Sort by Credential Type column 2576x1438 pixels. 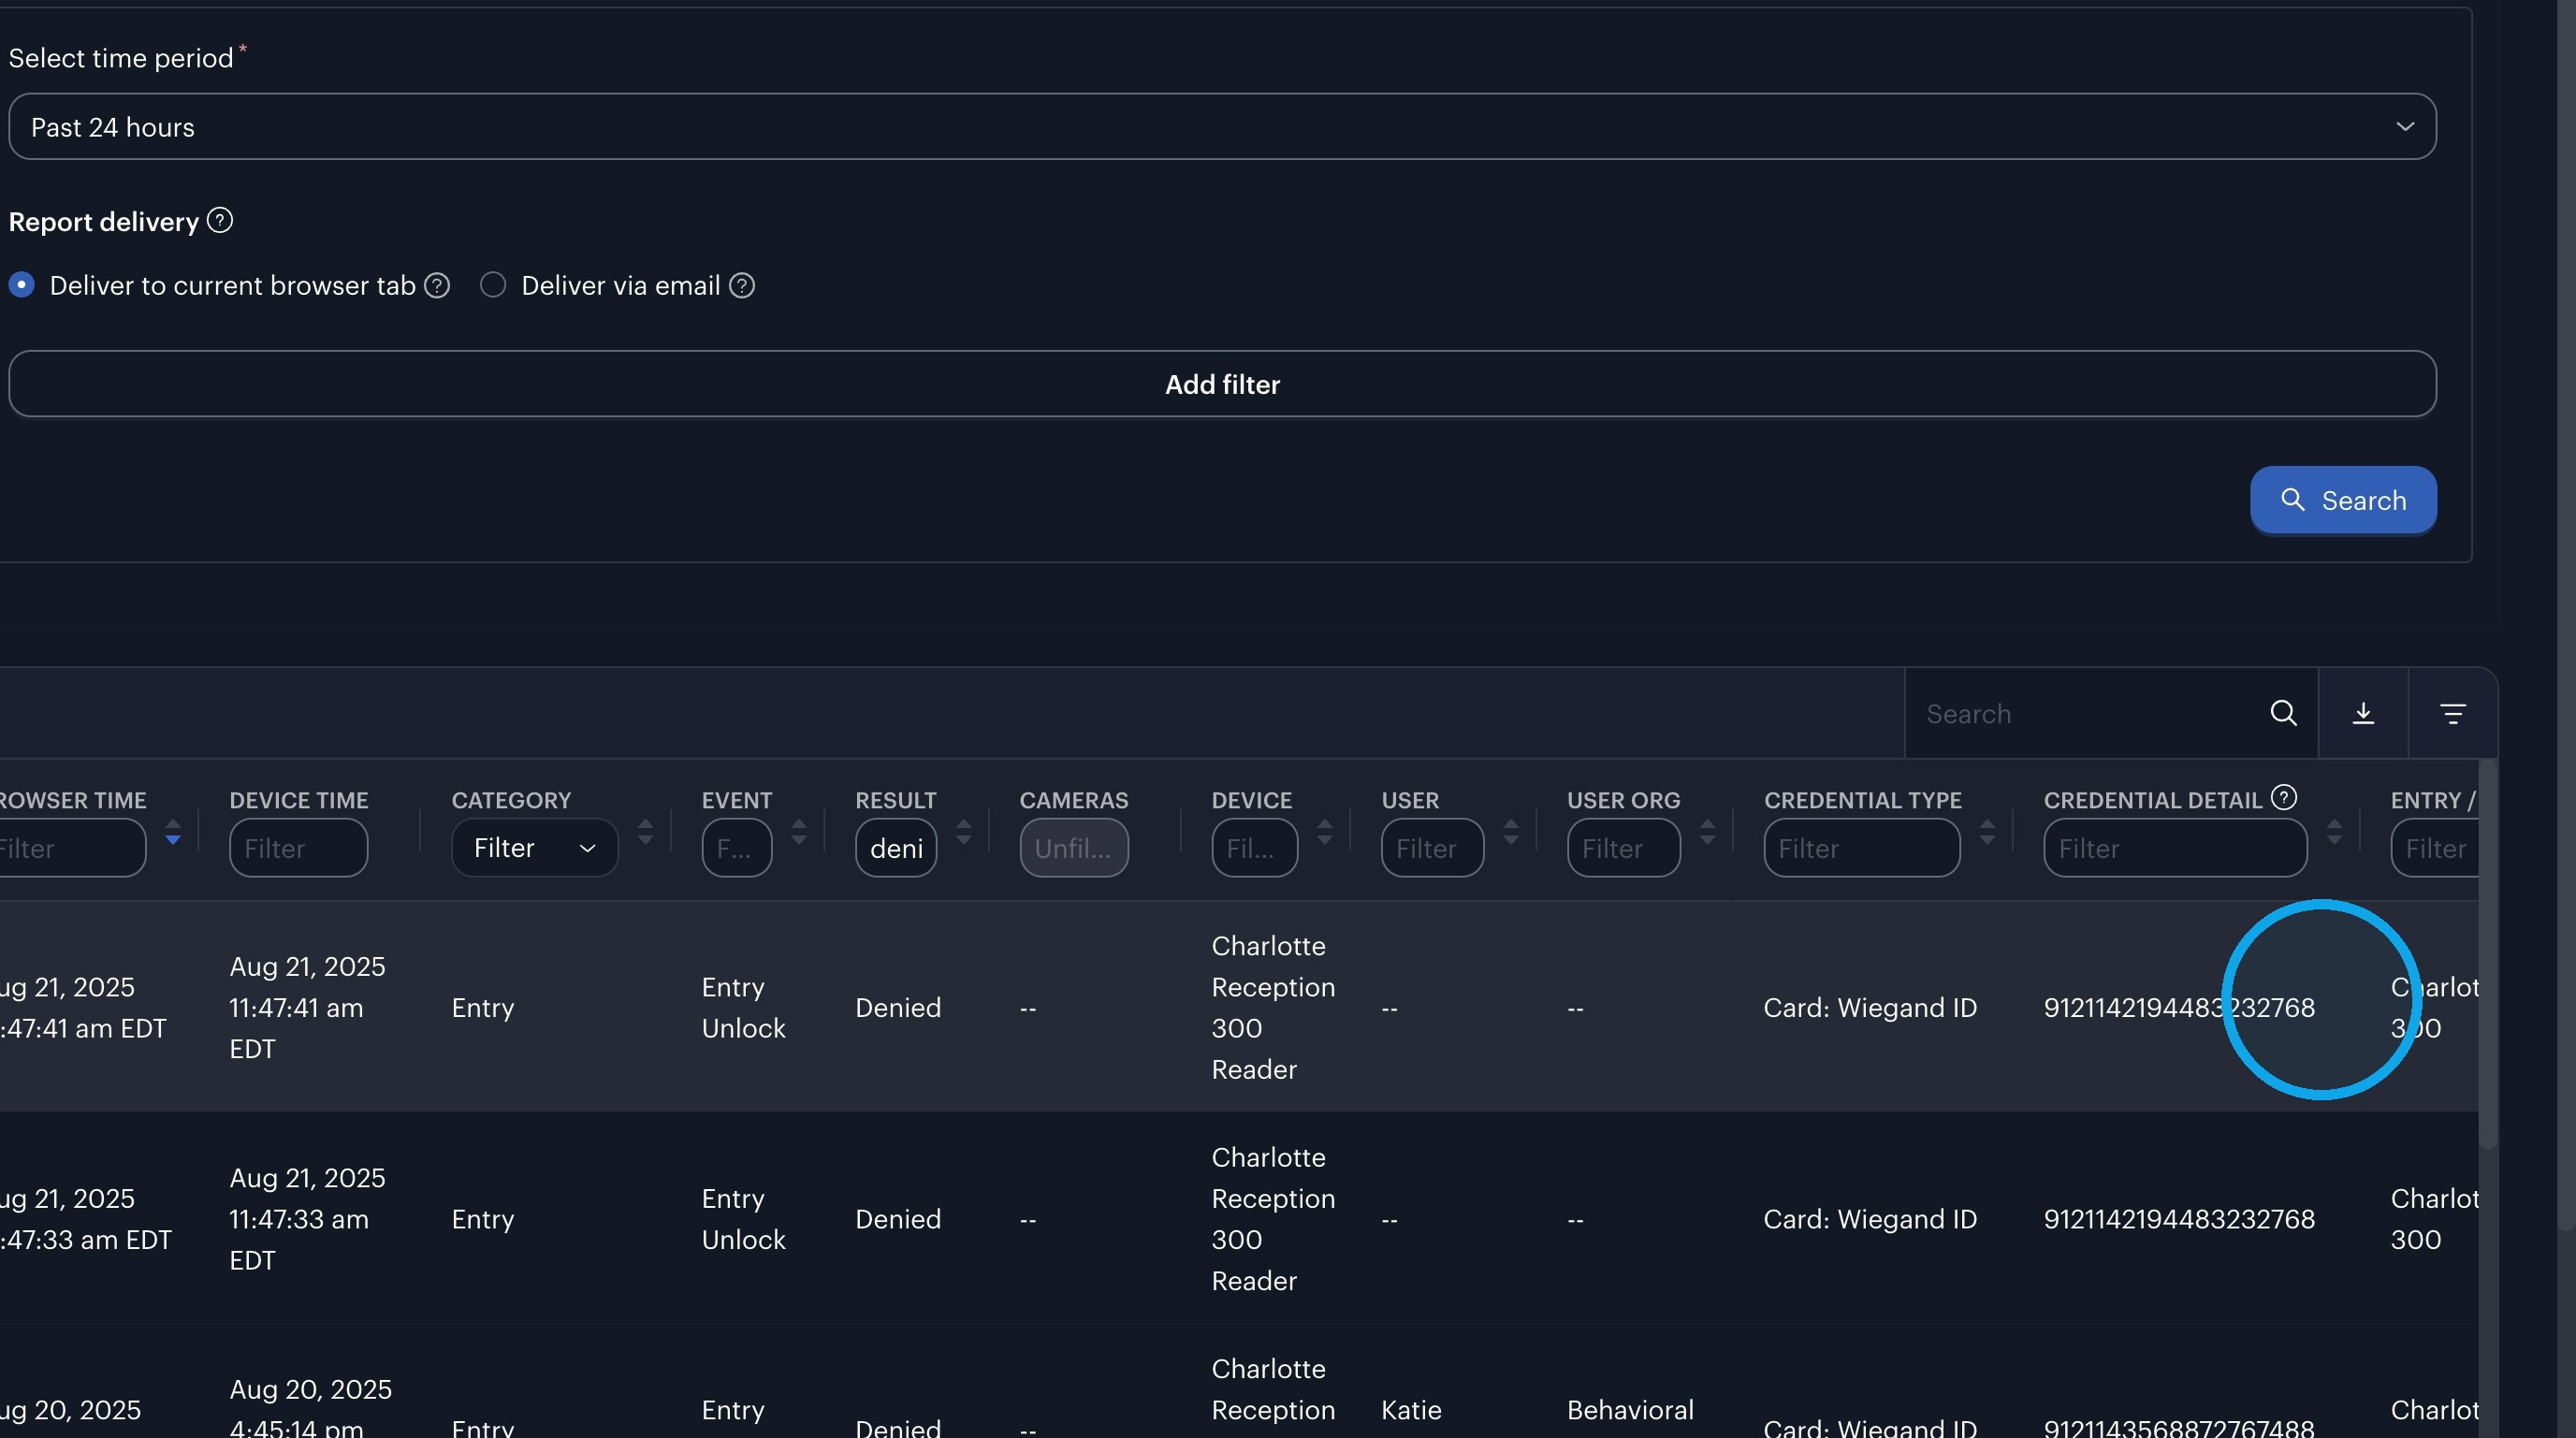tap(1987, 832)
